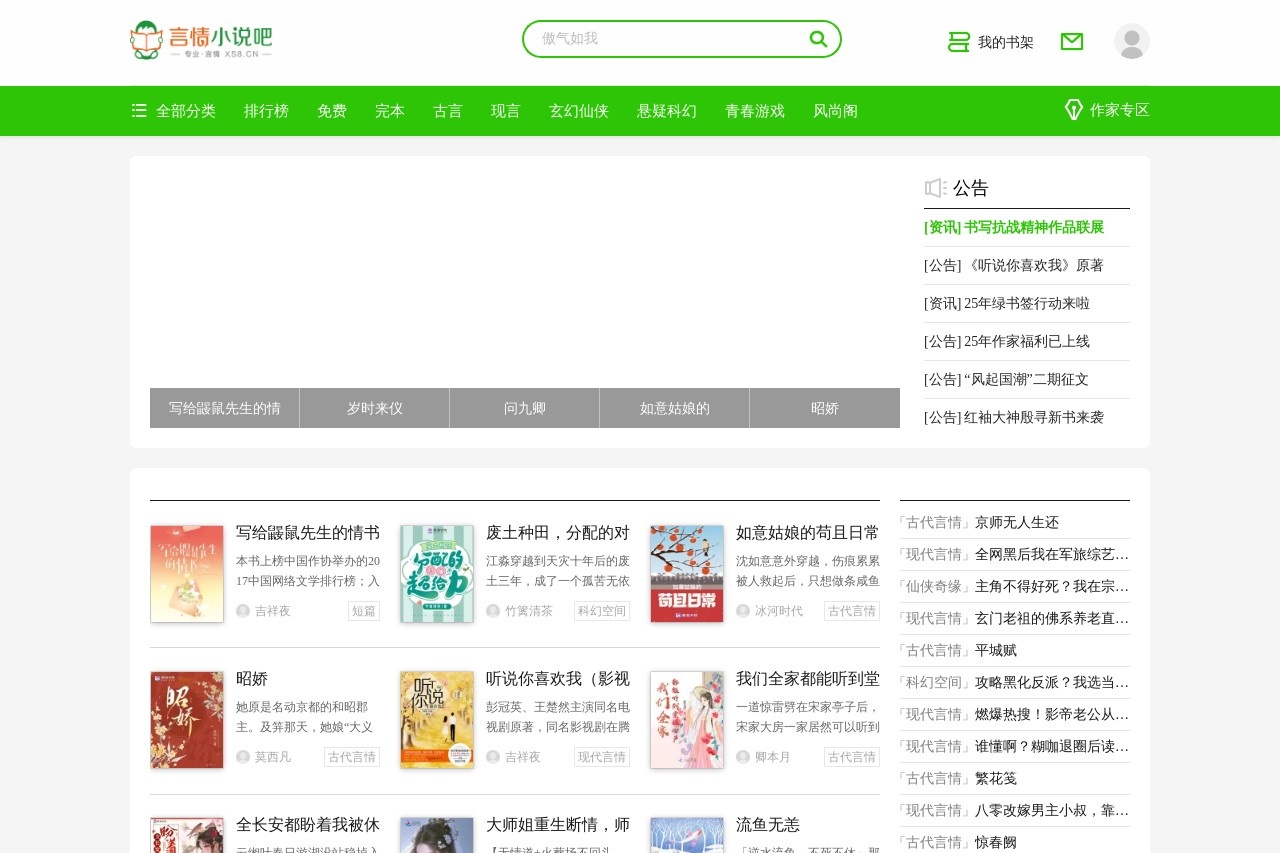The width and height of the screenshot is (1280, 853).
Task: Select banner tab 昭娇
Action: [825, 408]
